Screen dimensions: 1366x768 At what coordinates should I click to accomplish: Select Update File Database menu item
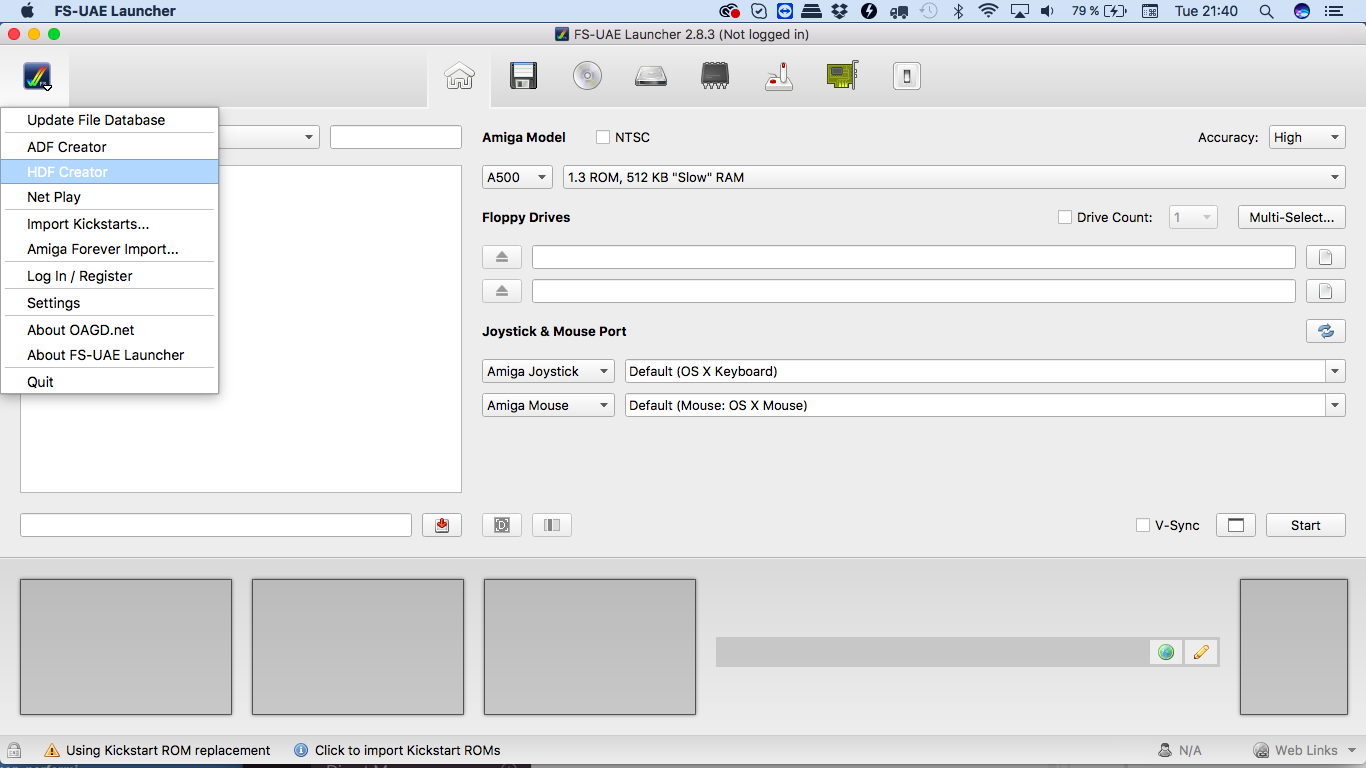click(x=110, y=120)
